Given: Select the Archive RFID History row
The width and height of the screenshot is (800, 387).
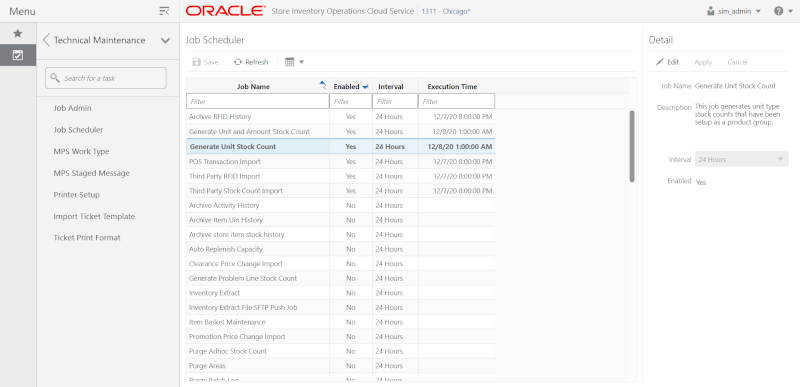Looking at the screenshot, I should (x=340, y=117).
